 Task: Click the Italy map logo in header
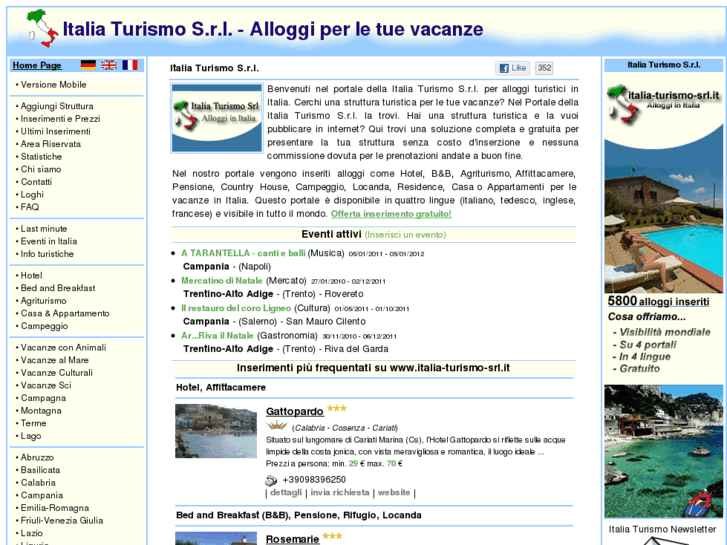click(43, 28)
